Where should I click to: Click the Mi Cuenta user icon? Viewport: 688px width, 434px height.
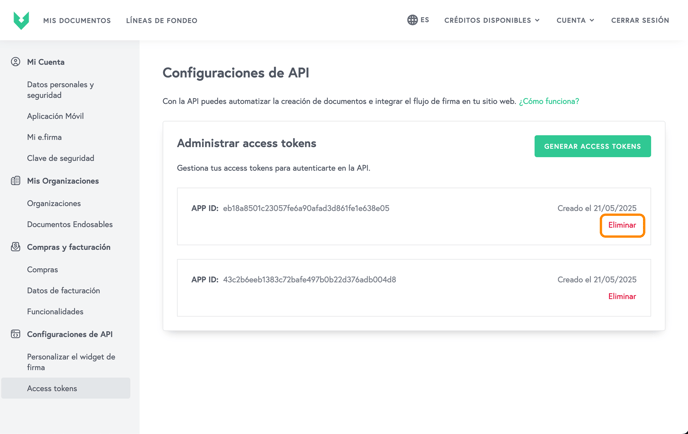[x=15, y=62]
